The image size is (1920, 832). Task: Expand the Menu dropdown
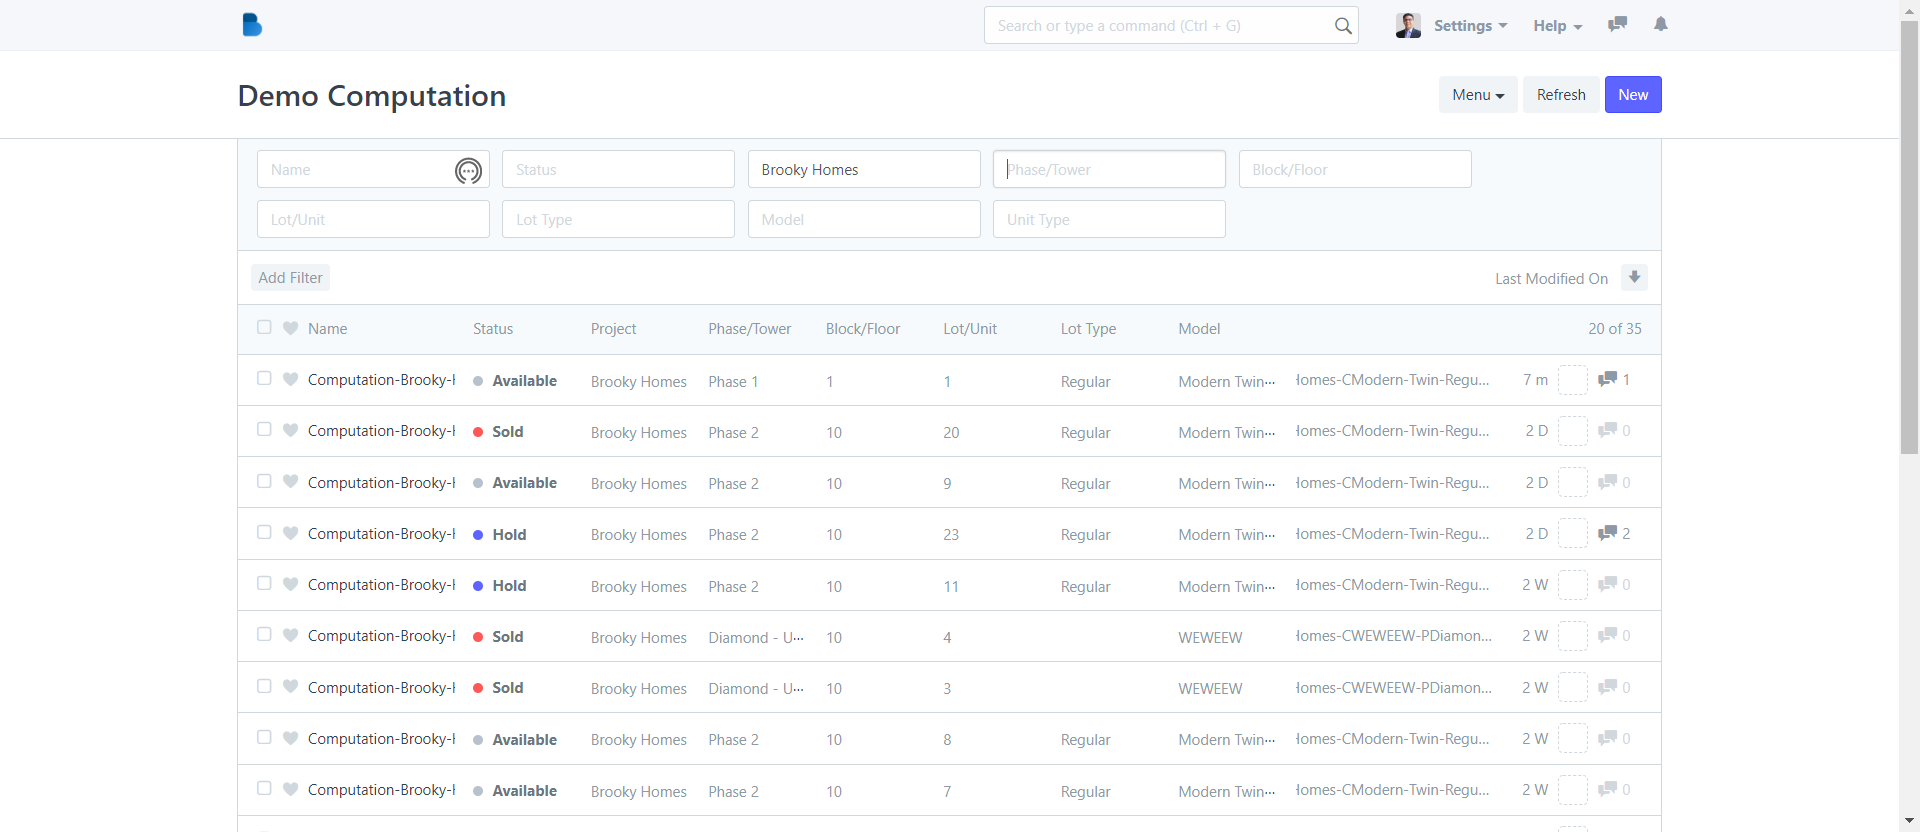click(1477, 95)
